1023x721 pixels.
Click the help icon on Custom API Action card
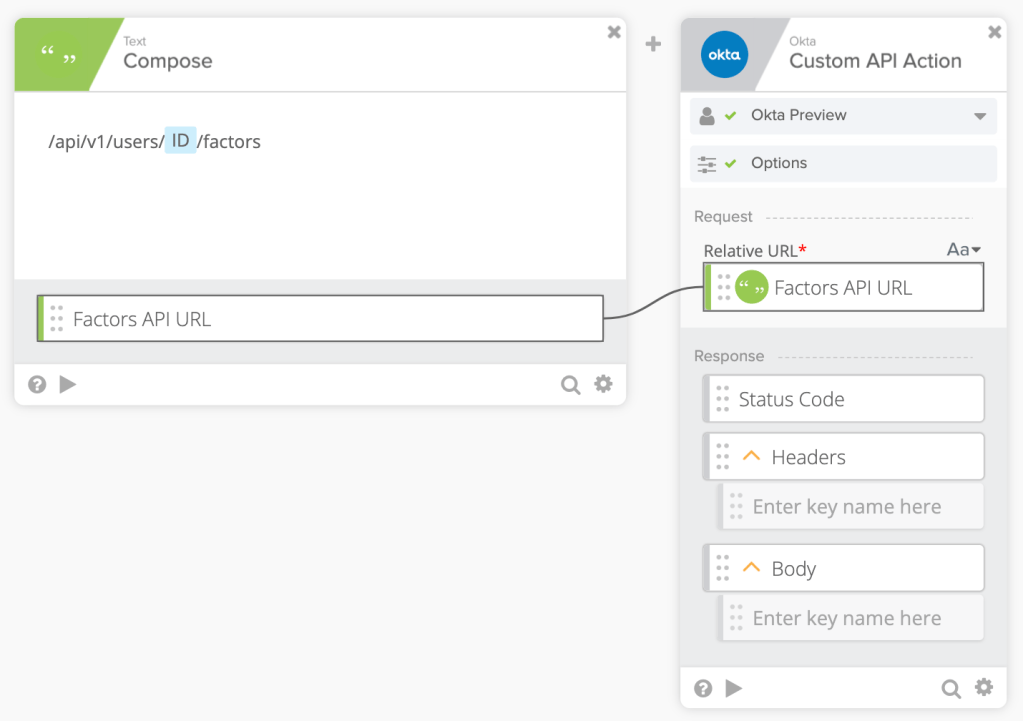pos(703,688)
